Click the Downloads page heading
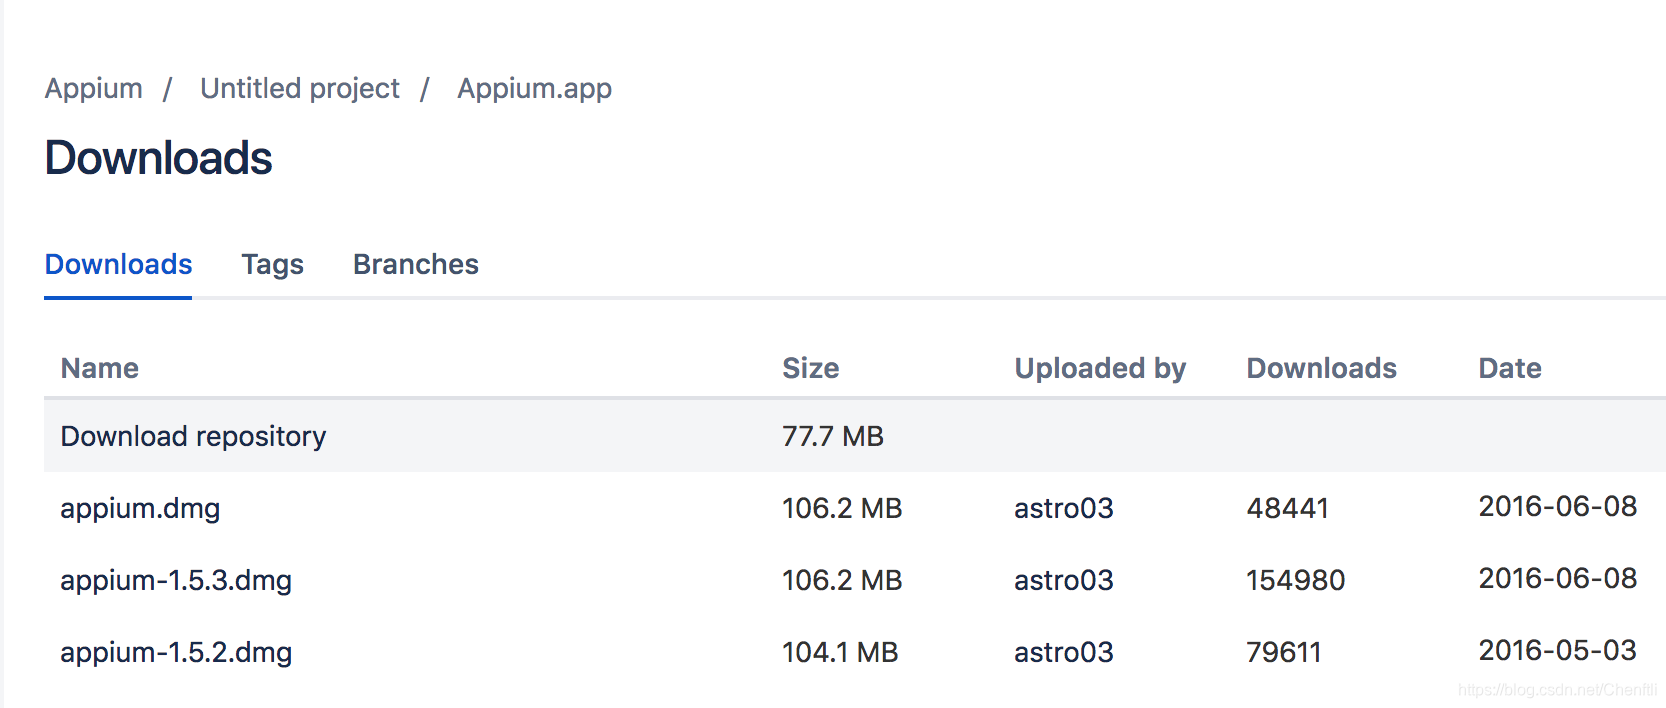The image size is (1666, 708). (159, 158)
